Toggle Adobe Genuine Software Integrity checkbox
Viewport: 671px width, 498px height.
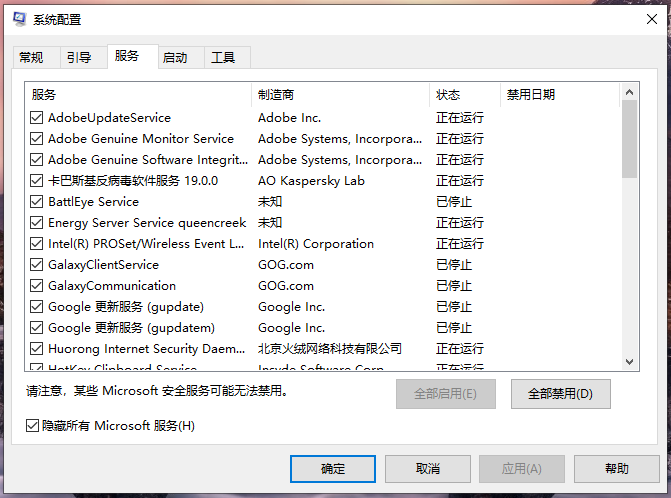pos(36,160)
